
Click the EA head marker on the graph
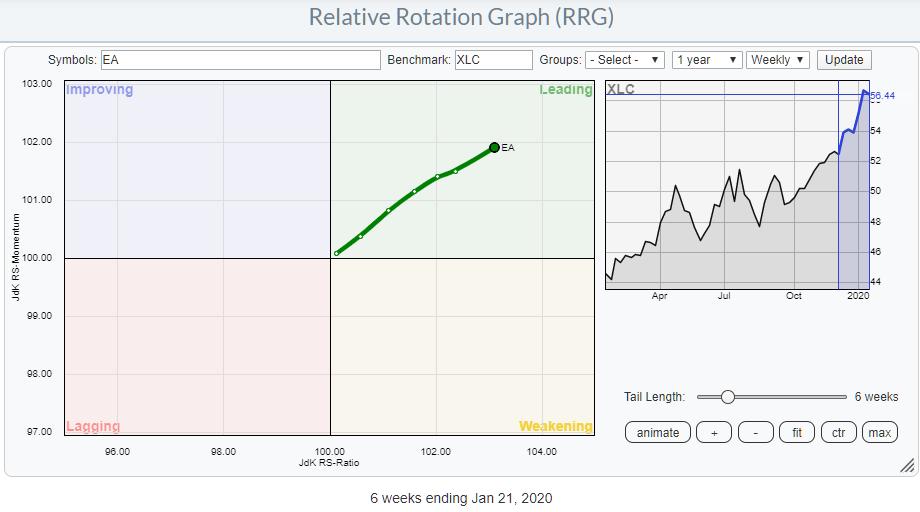tap(494, 147)
